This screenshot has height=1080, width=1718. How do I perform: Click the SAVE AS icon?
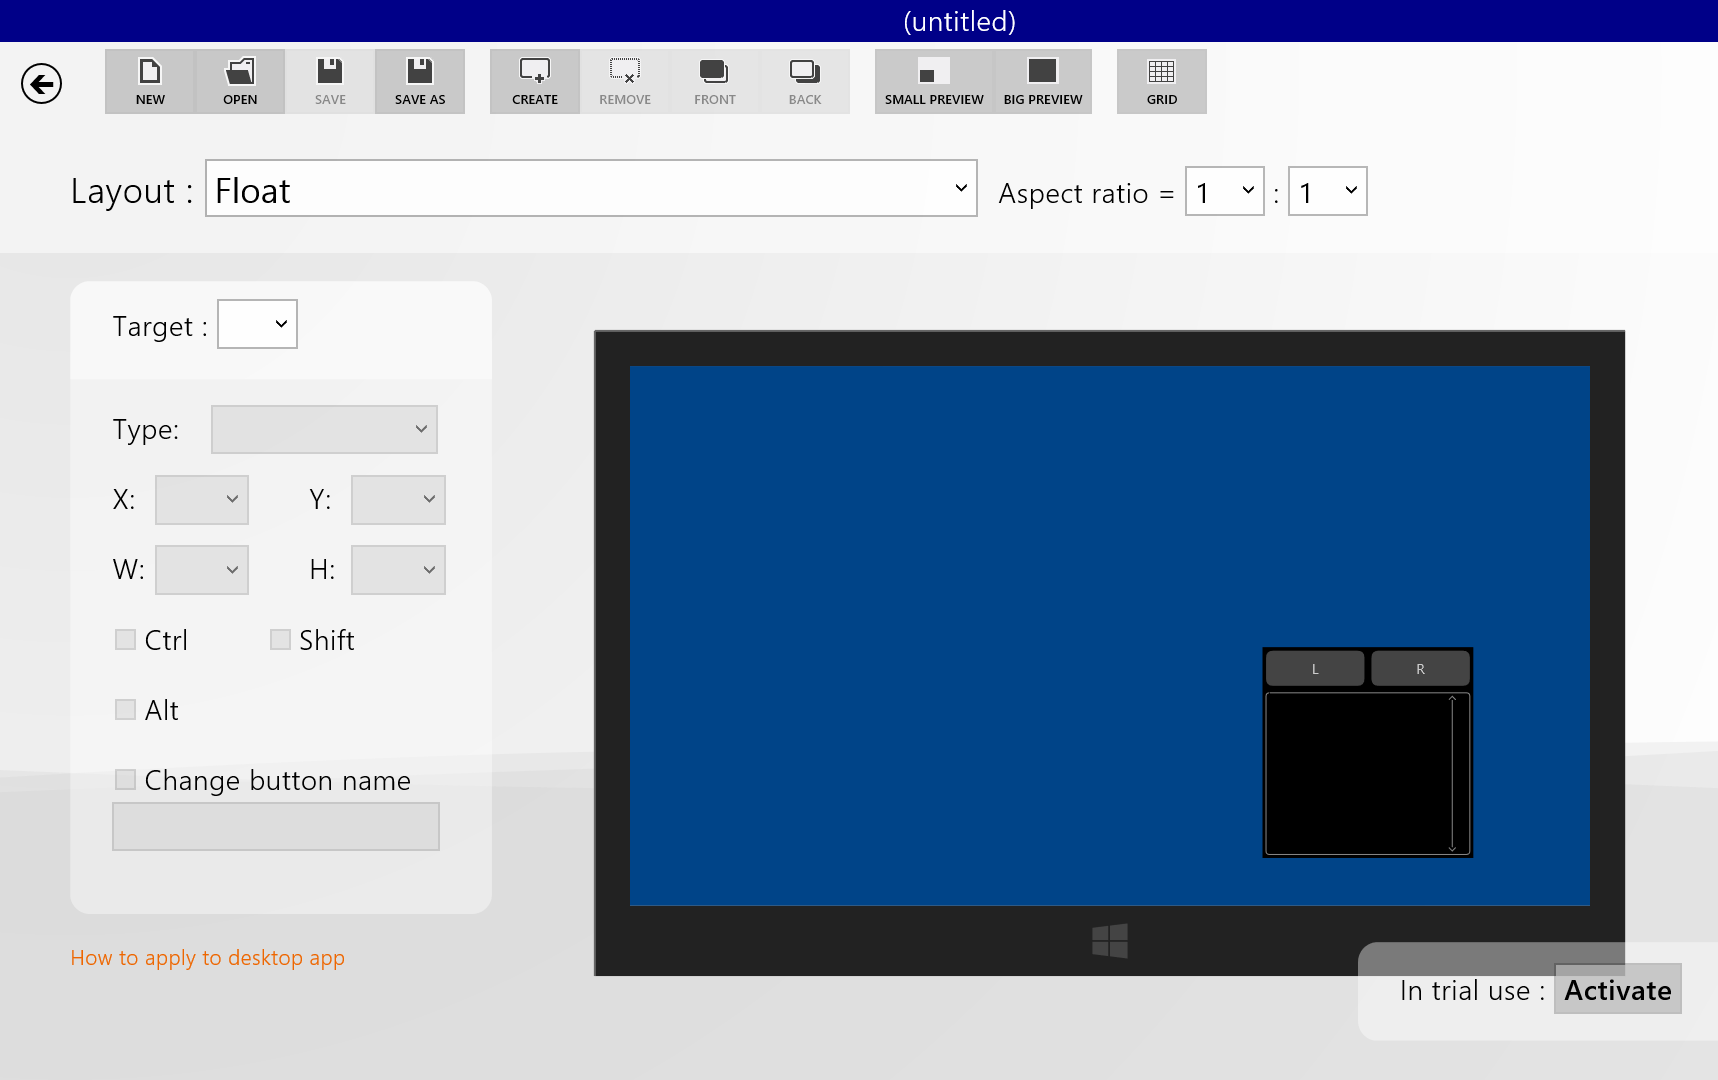click(419, 81)
